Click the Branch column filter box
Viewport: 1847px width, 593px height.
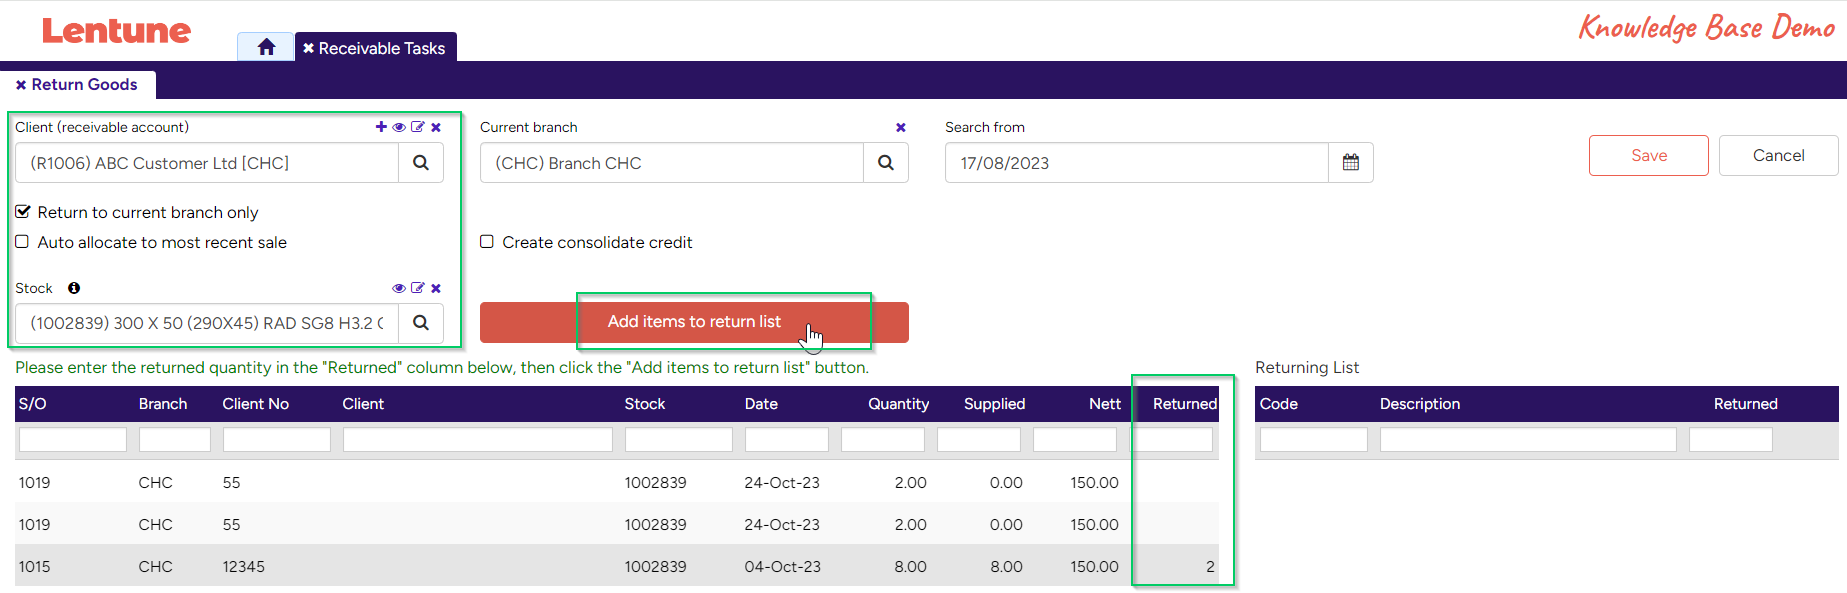pos(175,440)
